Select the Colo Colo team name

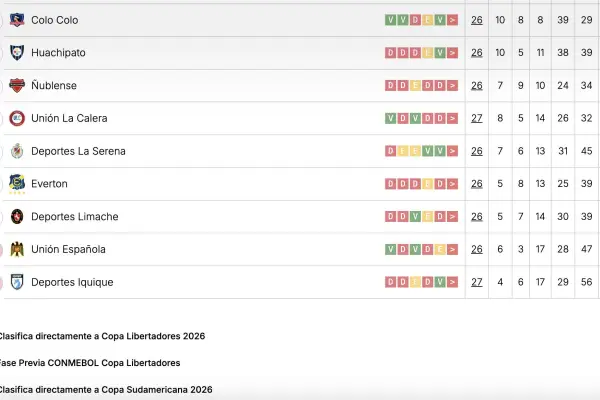[55, 20]
